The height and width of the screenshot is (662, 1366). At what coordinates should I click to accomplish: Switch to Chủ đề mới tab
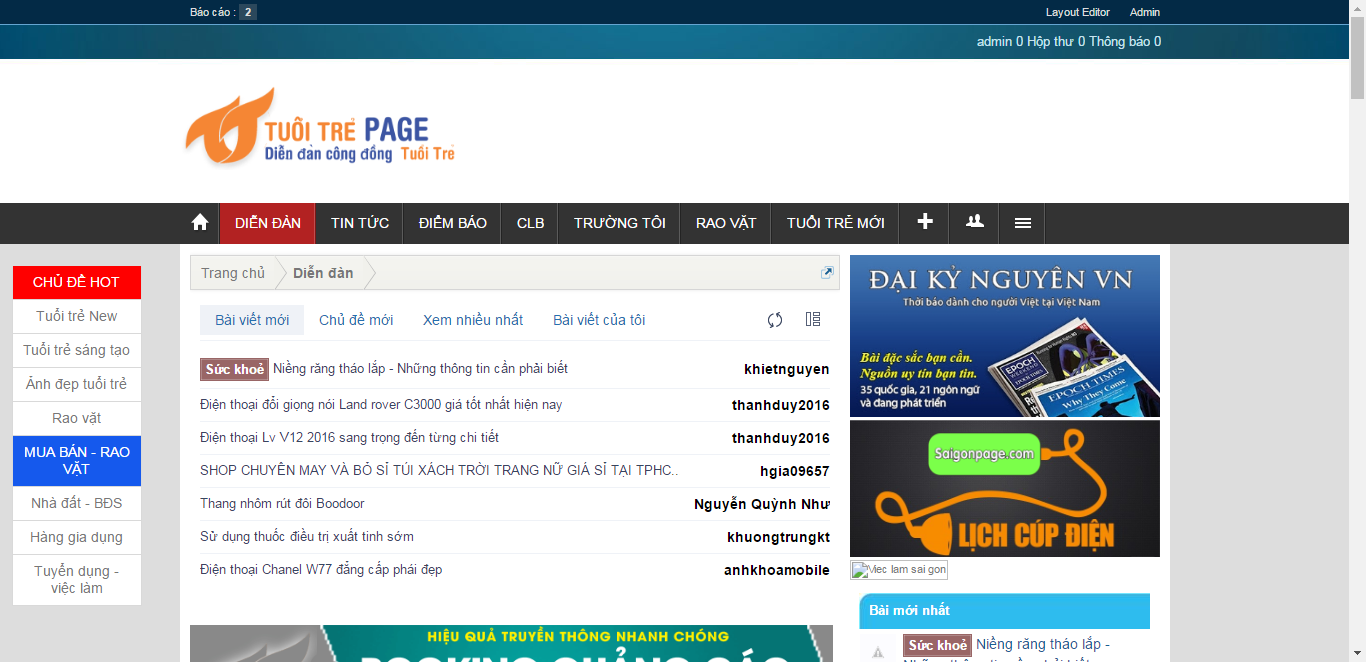[x=356, y=320]
